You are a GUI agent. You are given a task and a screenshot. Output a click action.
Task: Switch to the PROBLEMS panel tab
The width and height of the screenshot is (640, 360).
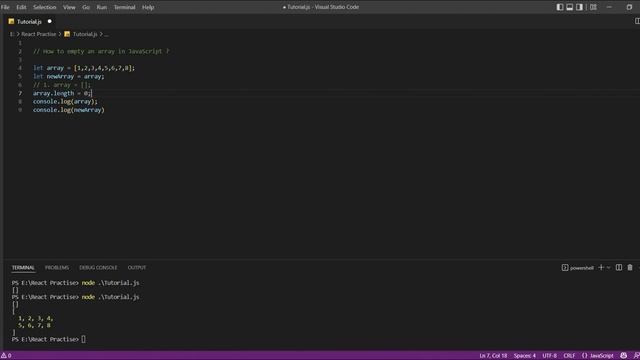pyautogui.click(x=57, y=268)
